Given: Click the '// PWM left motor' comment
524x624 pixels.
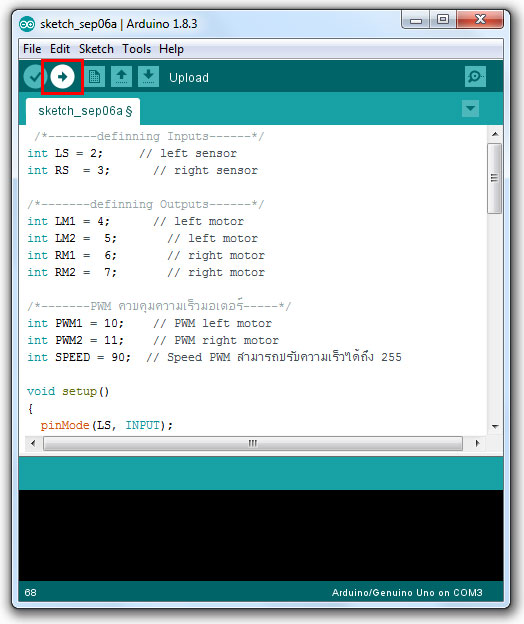Looking at the screenshot, I should click(x=212, y=323).
